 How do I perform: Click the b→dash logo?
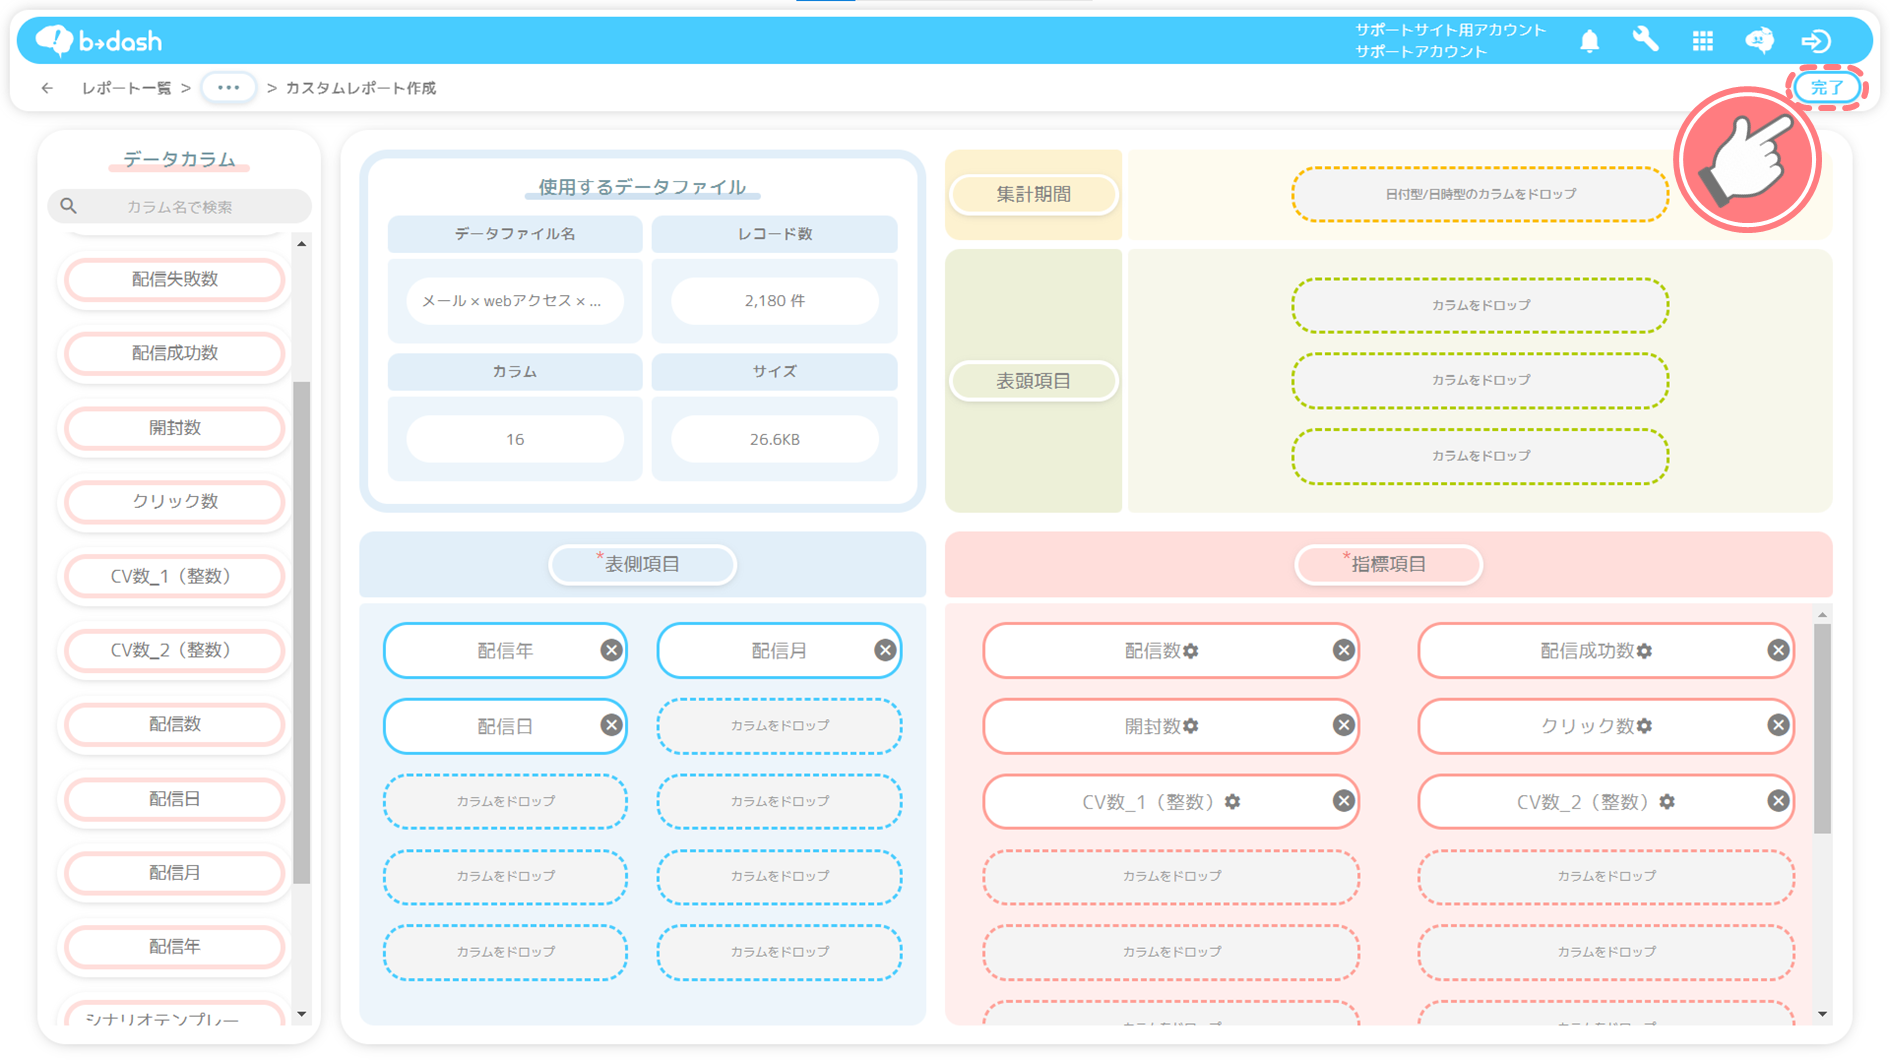98,41
